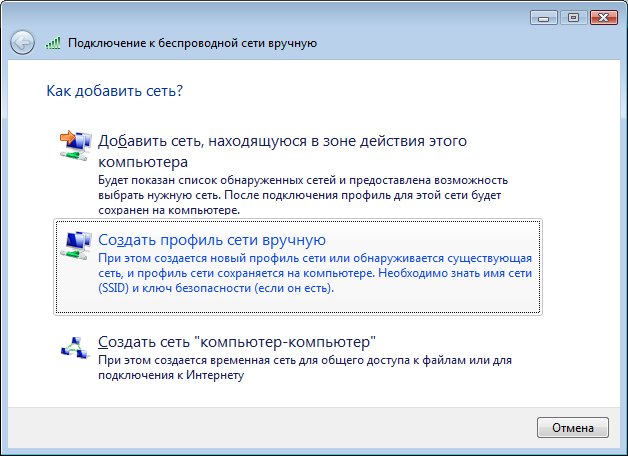Open 'Создать сеть "компьютер-компьютер"' option title
This screenshot has width=628, height=456.
[235, 341]
